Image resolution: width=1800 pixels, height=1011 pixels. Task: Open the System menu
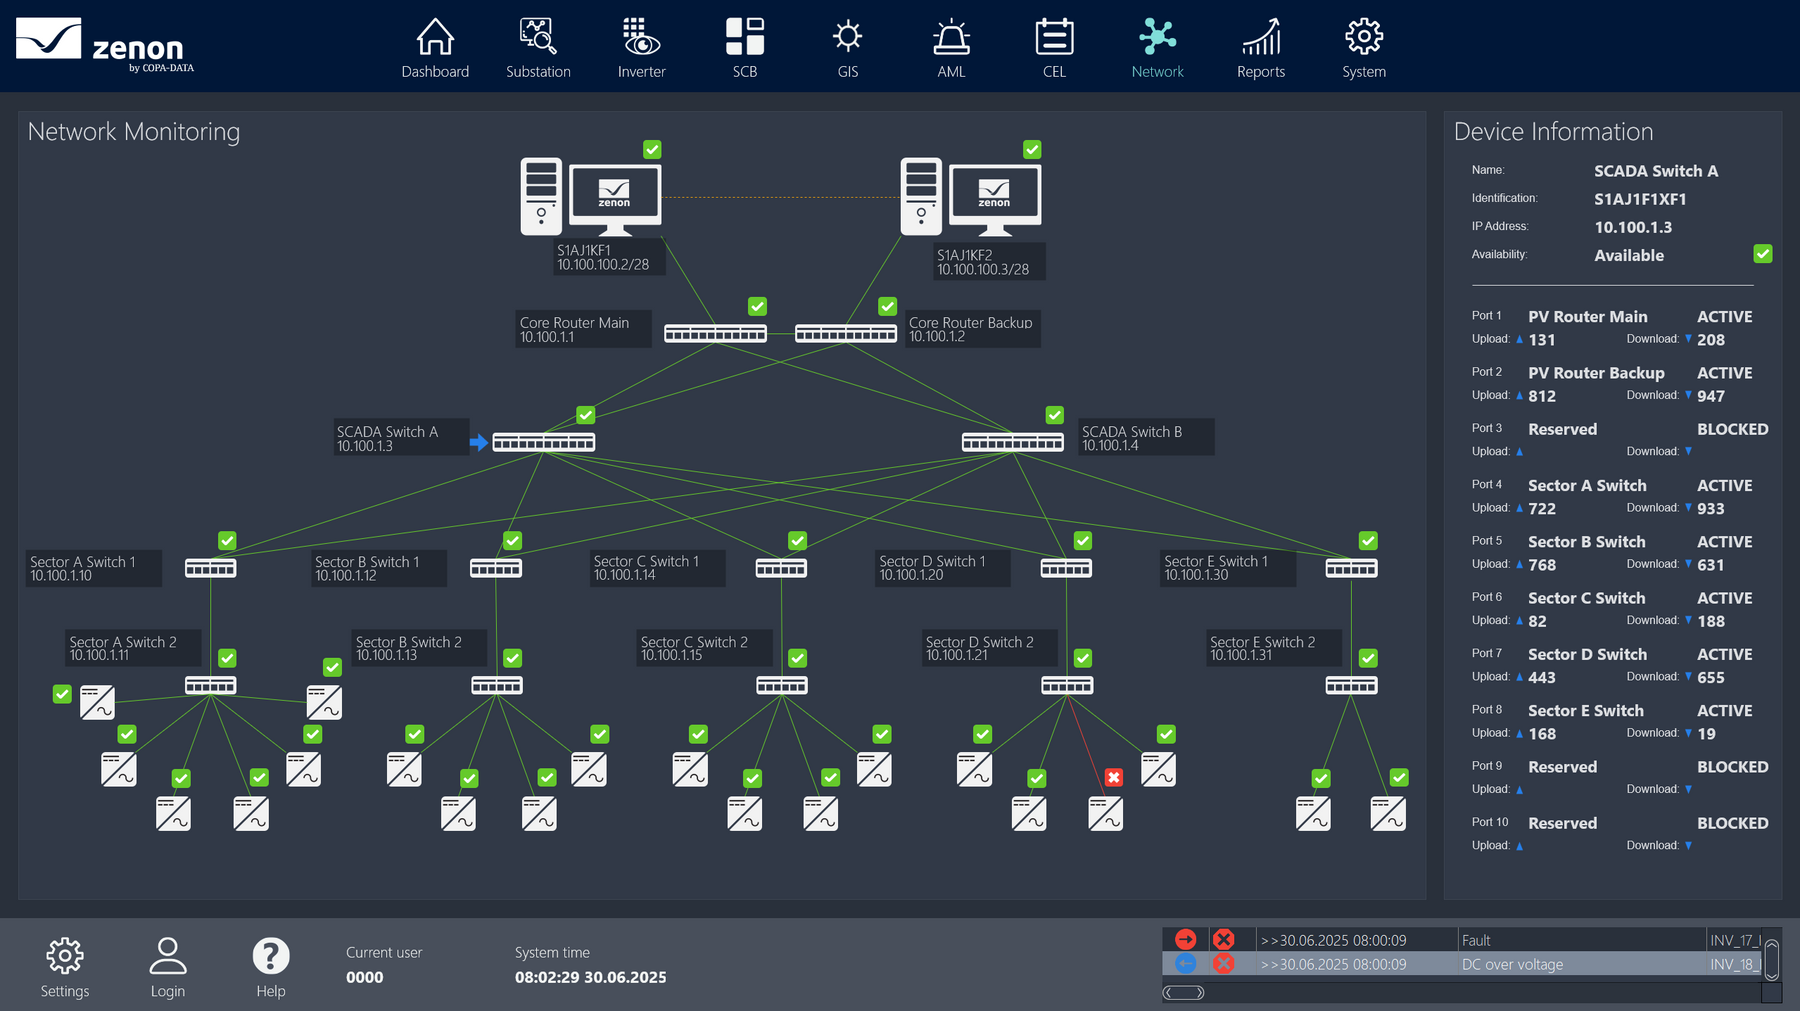1364,48
